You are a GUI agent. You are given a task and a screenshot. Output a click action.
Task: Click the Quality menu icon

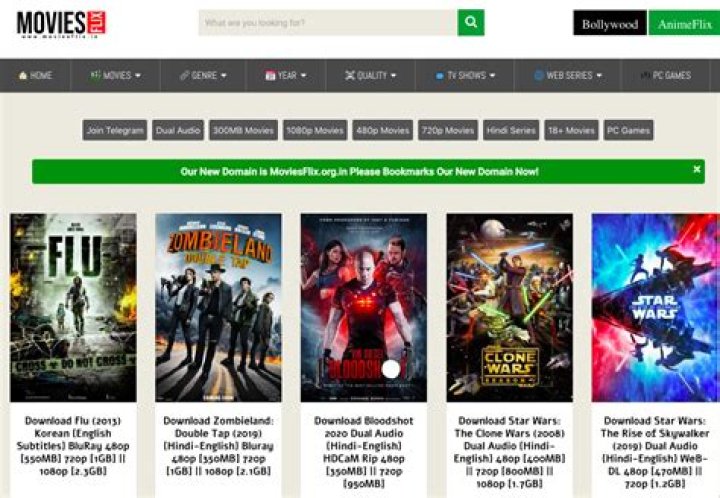350,75
